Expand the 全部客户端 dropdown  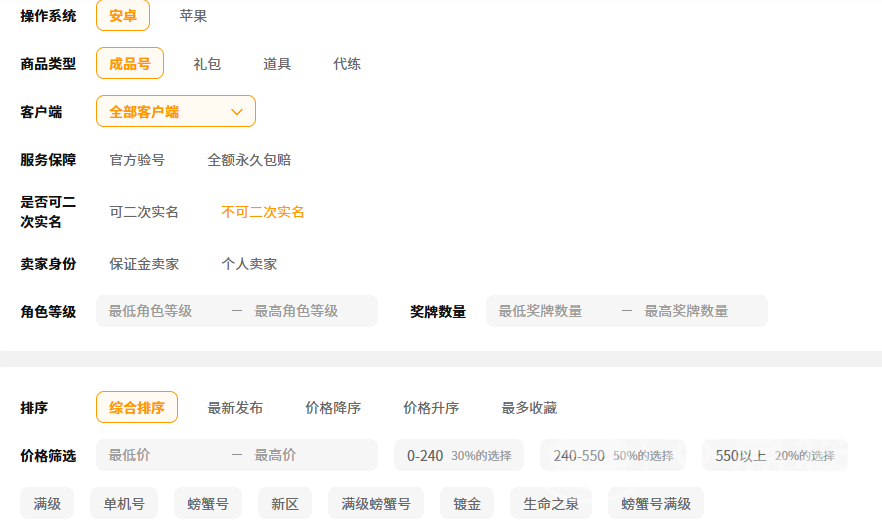[x=176, y=112]
